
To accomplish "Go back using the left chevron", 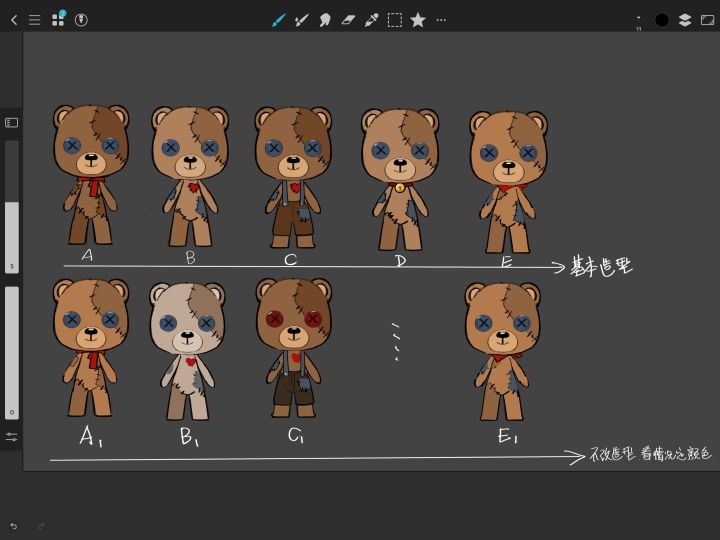I will coord(14,20).
